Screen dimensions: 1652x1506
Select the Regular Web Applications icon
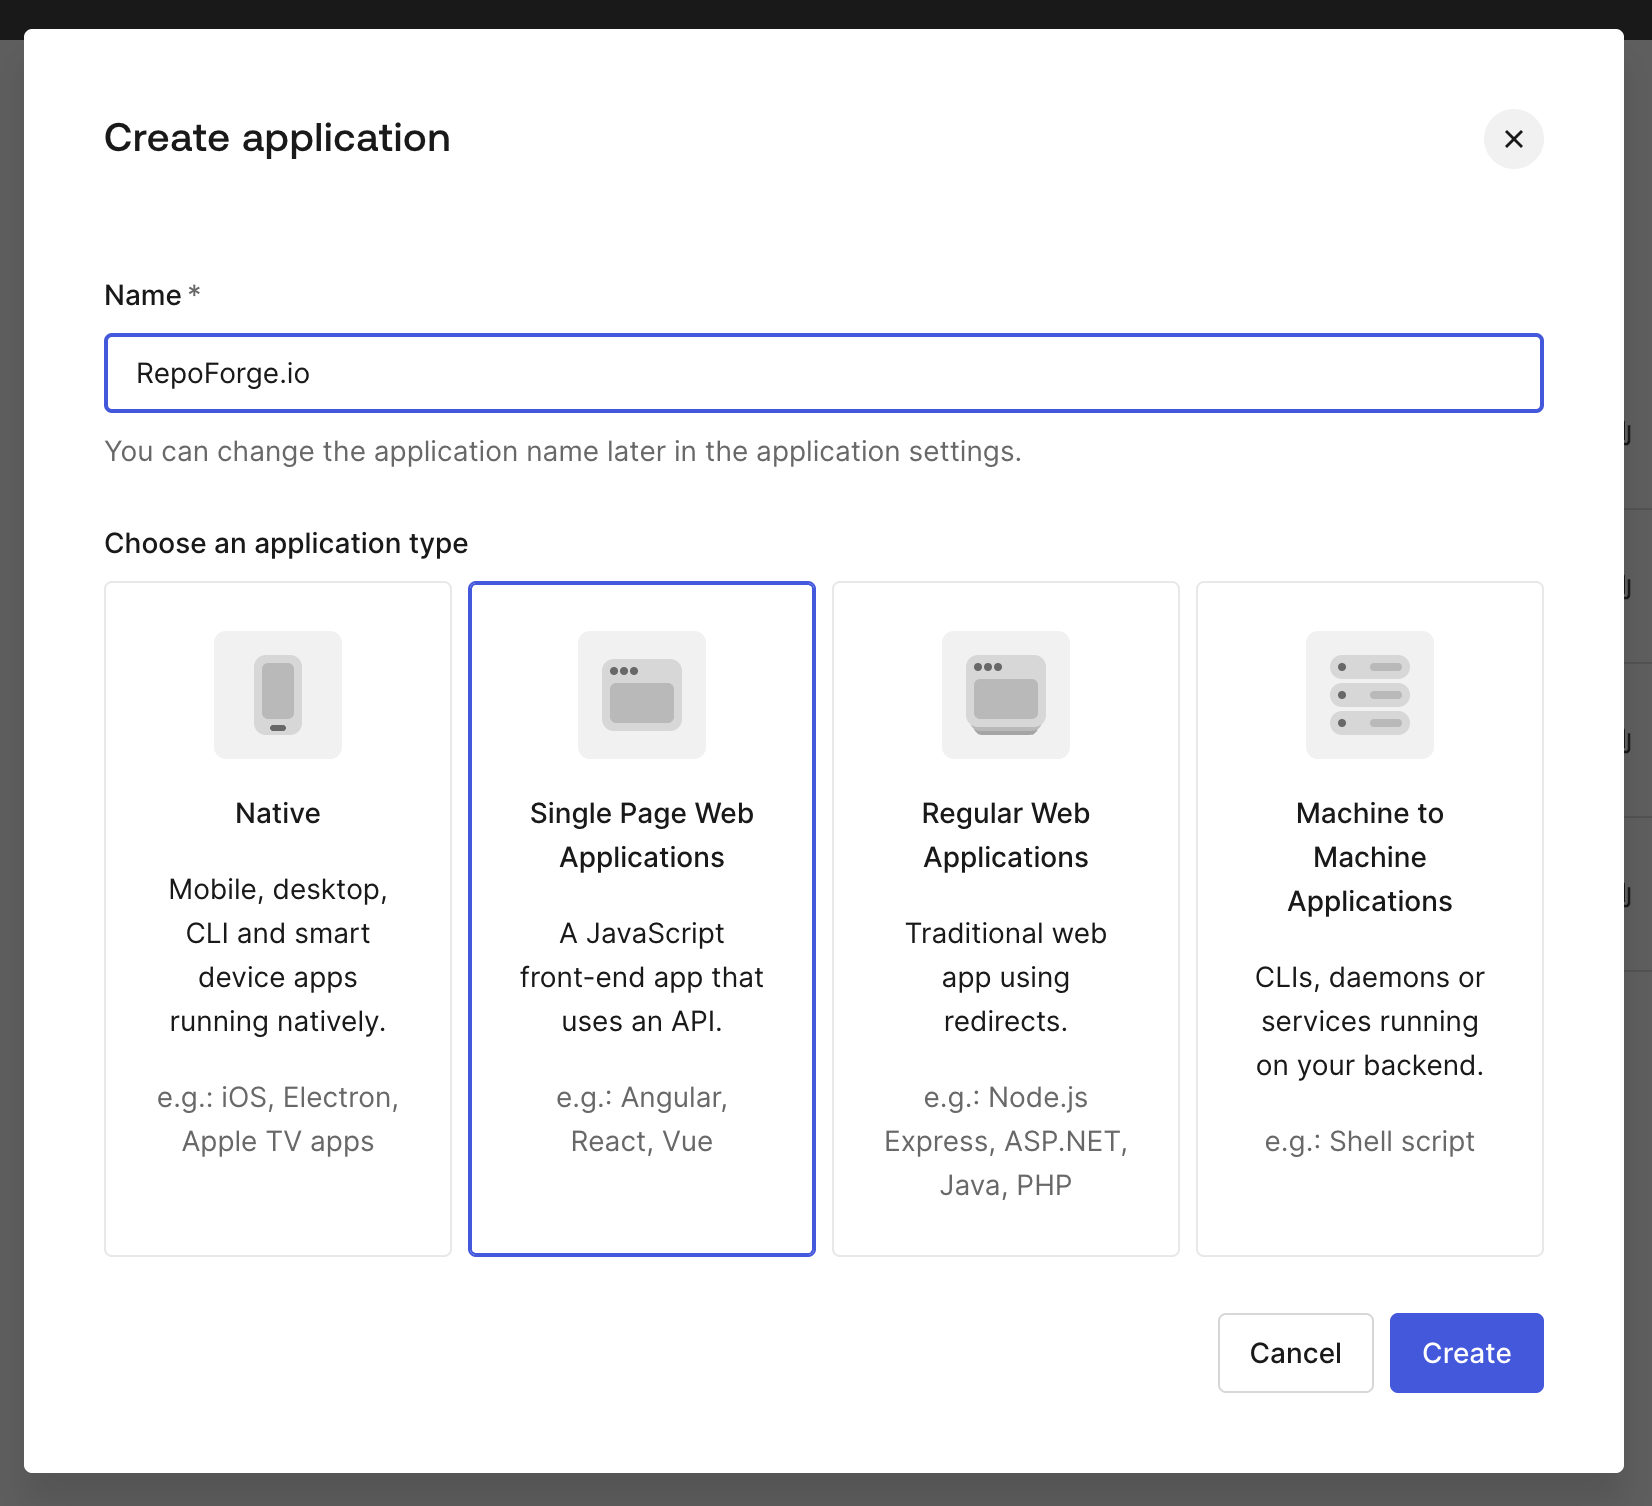1006,695
